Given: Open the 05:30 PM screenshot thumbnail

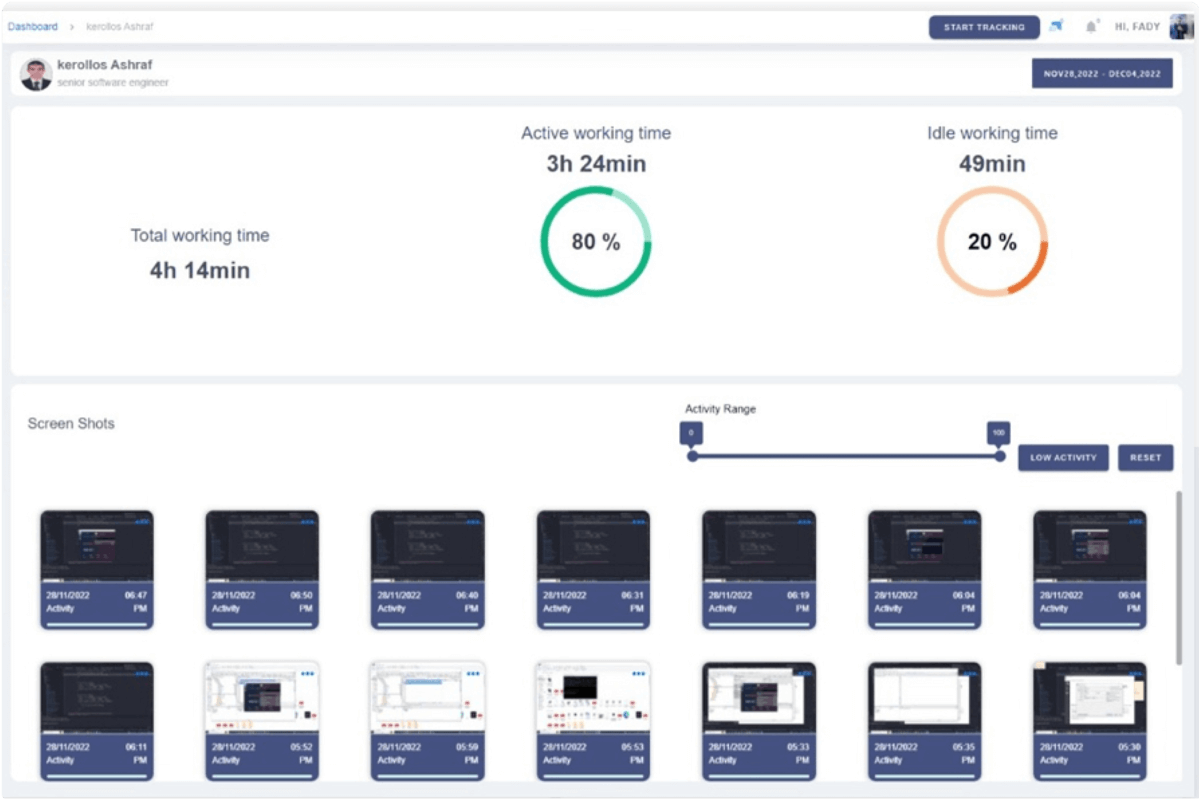Looking at the screenshot, I should (1090, 698).
